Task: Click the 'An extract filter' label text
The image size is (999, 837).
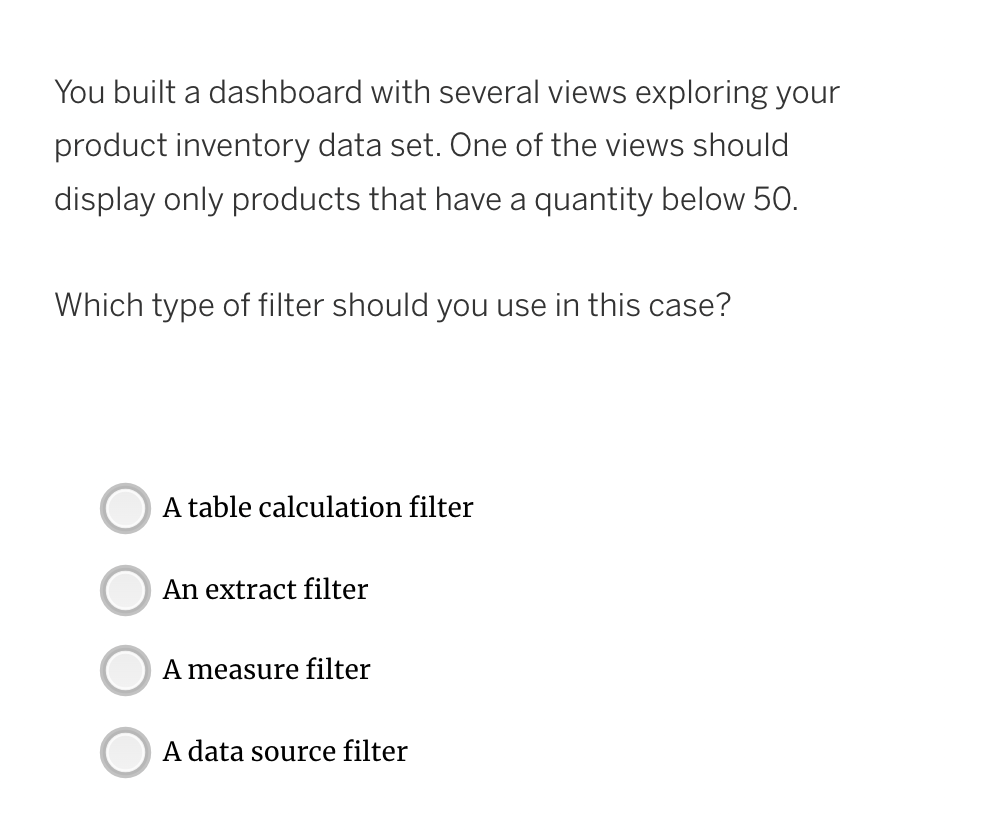Action: coord(265,589)
